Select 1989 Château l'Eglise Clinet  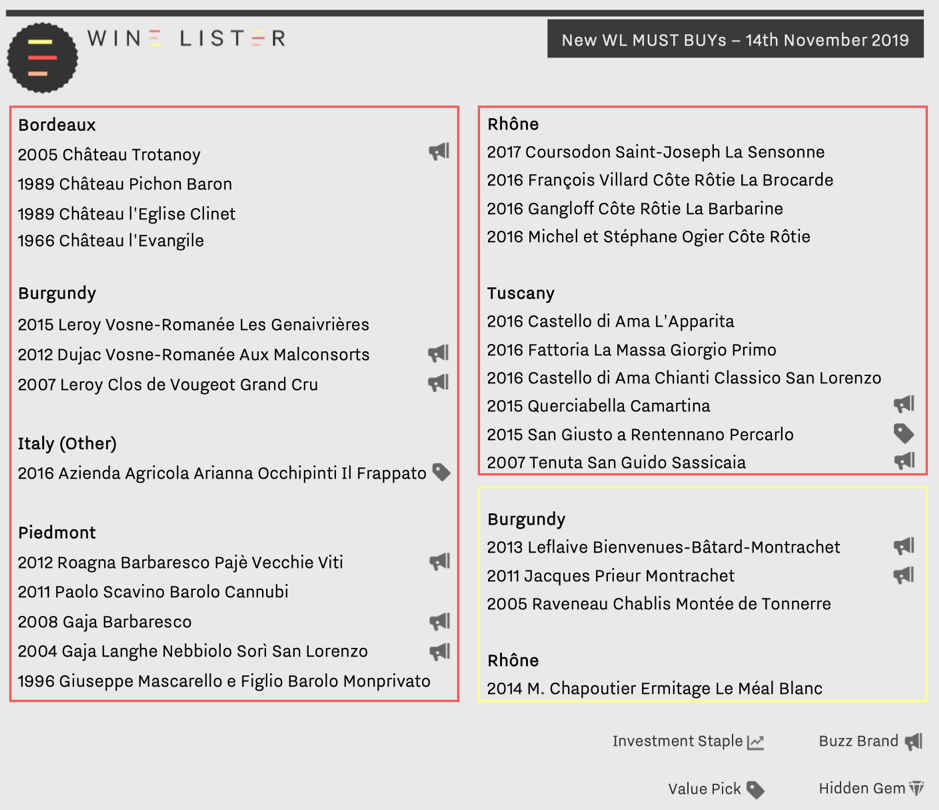126,214
